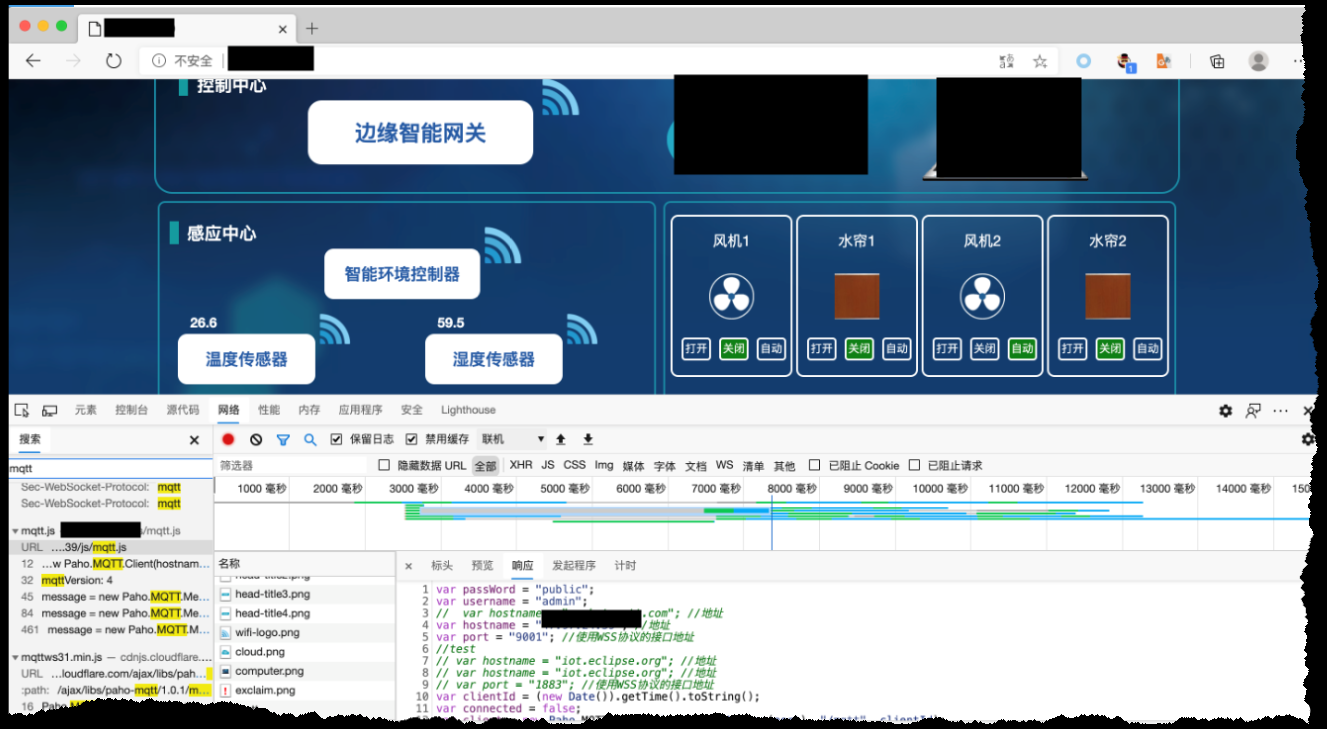Open DevTools settings gear icon

(x=1225, y=410)
